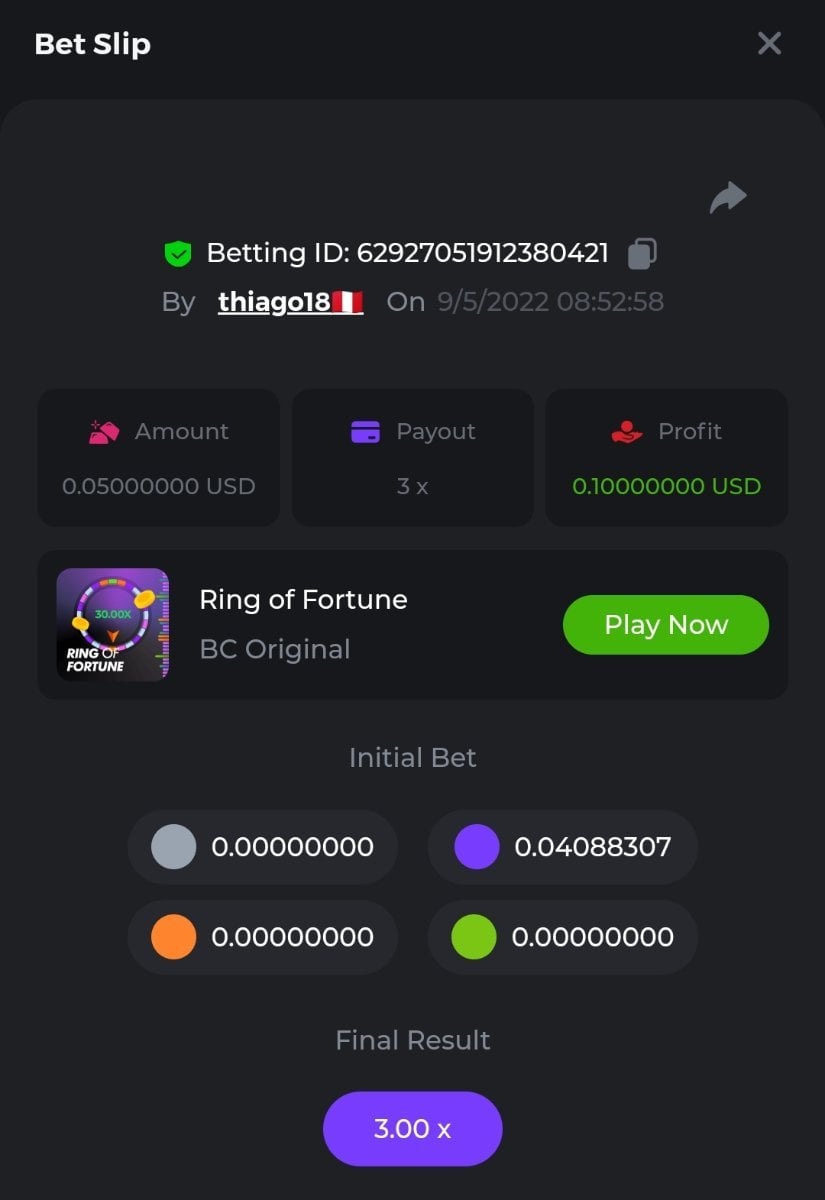The height and width of the screenshot is (1200, 825).
Task: Click the green profit amount 0.10000000 USD
Action: (666, 487)
